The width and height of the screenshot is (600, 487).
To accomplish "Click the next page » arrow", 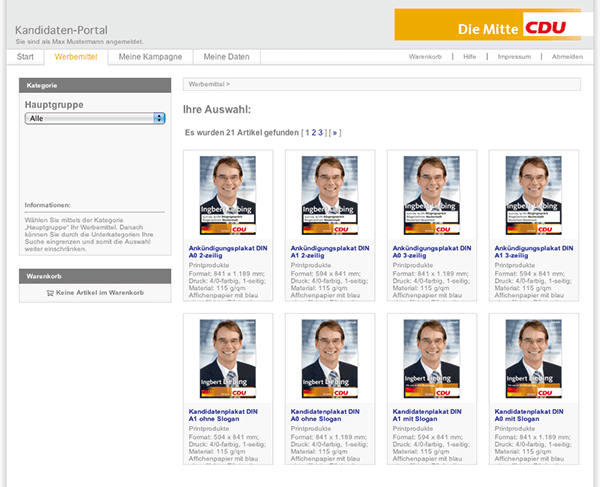I will pos(335,132).
